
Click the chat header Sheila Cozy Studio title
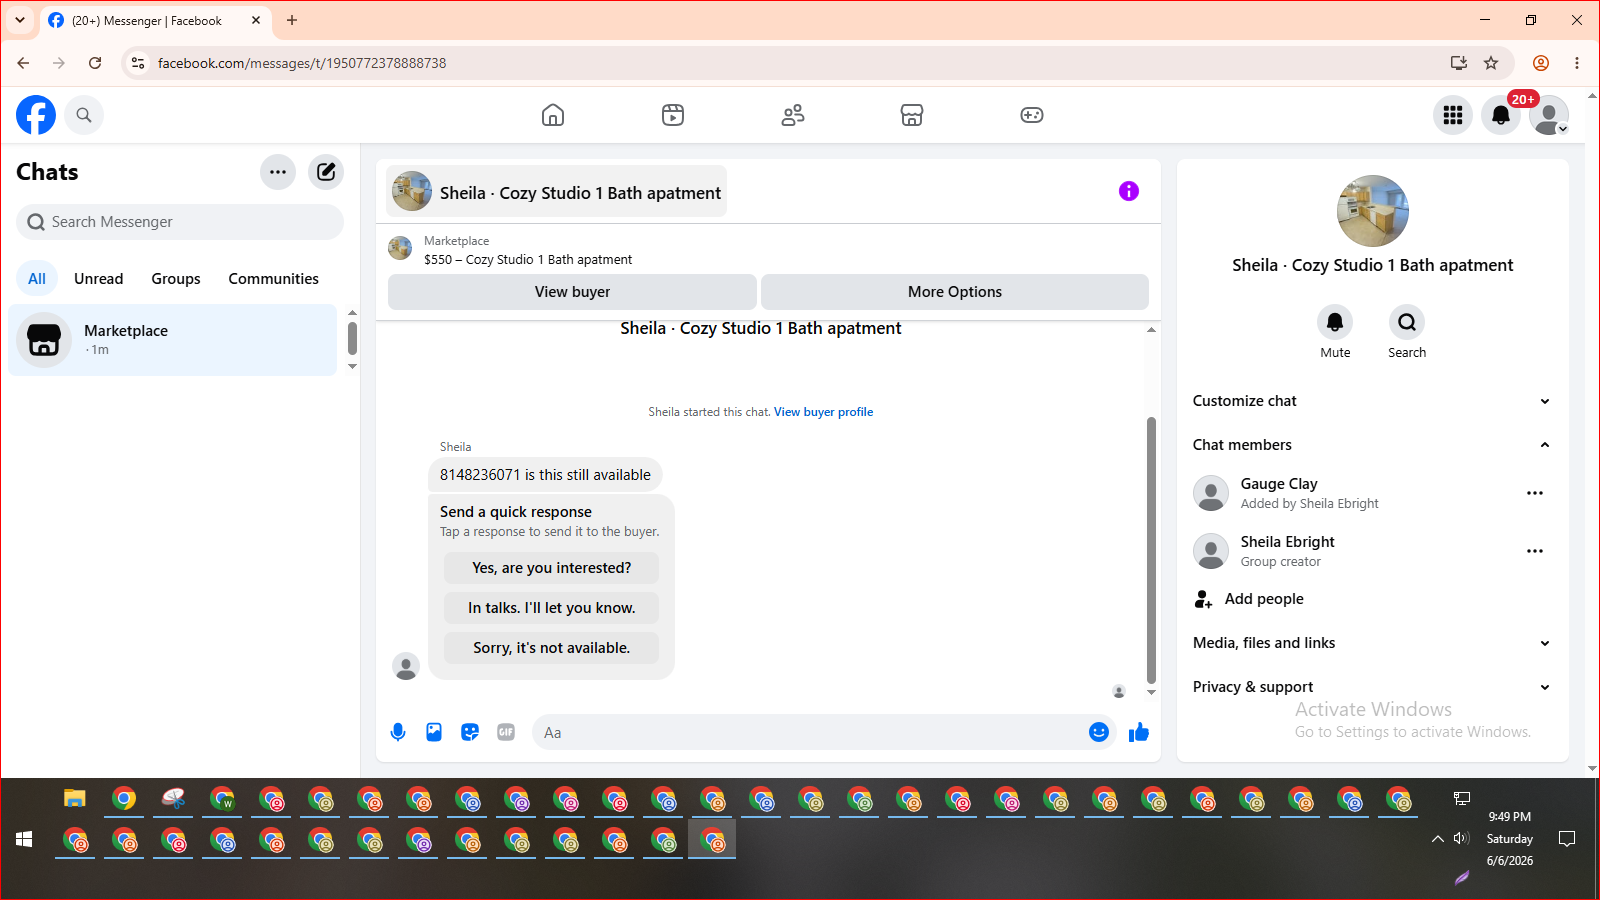coord(557,192)
